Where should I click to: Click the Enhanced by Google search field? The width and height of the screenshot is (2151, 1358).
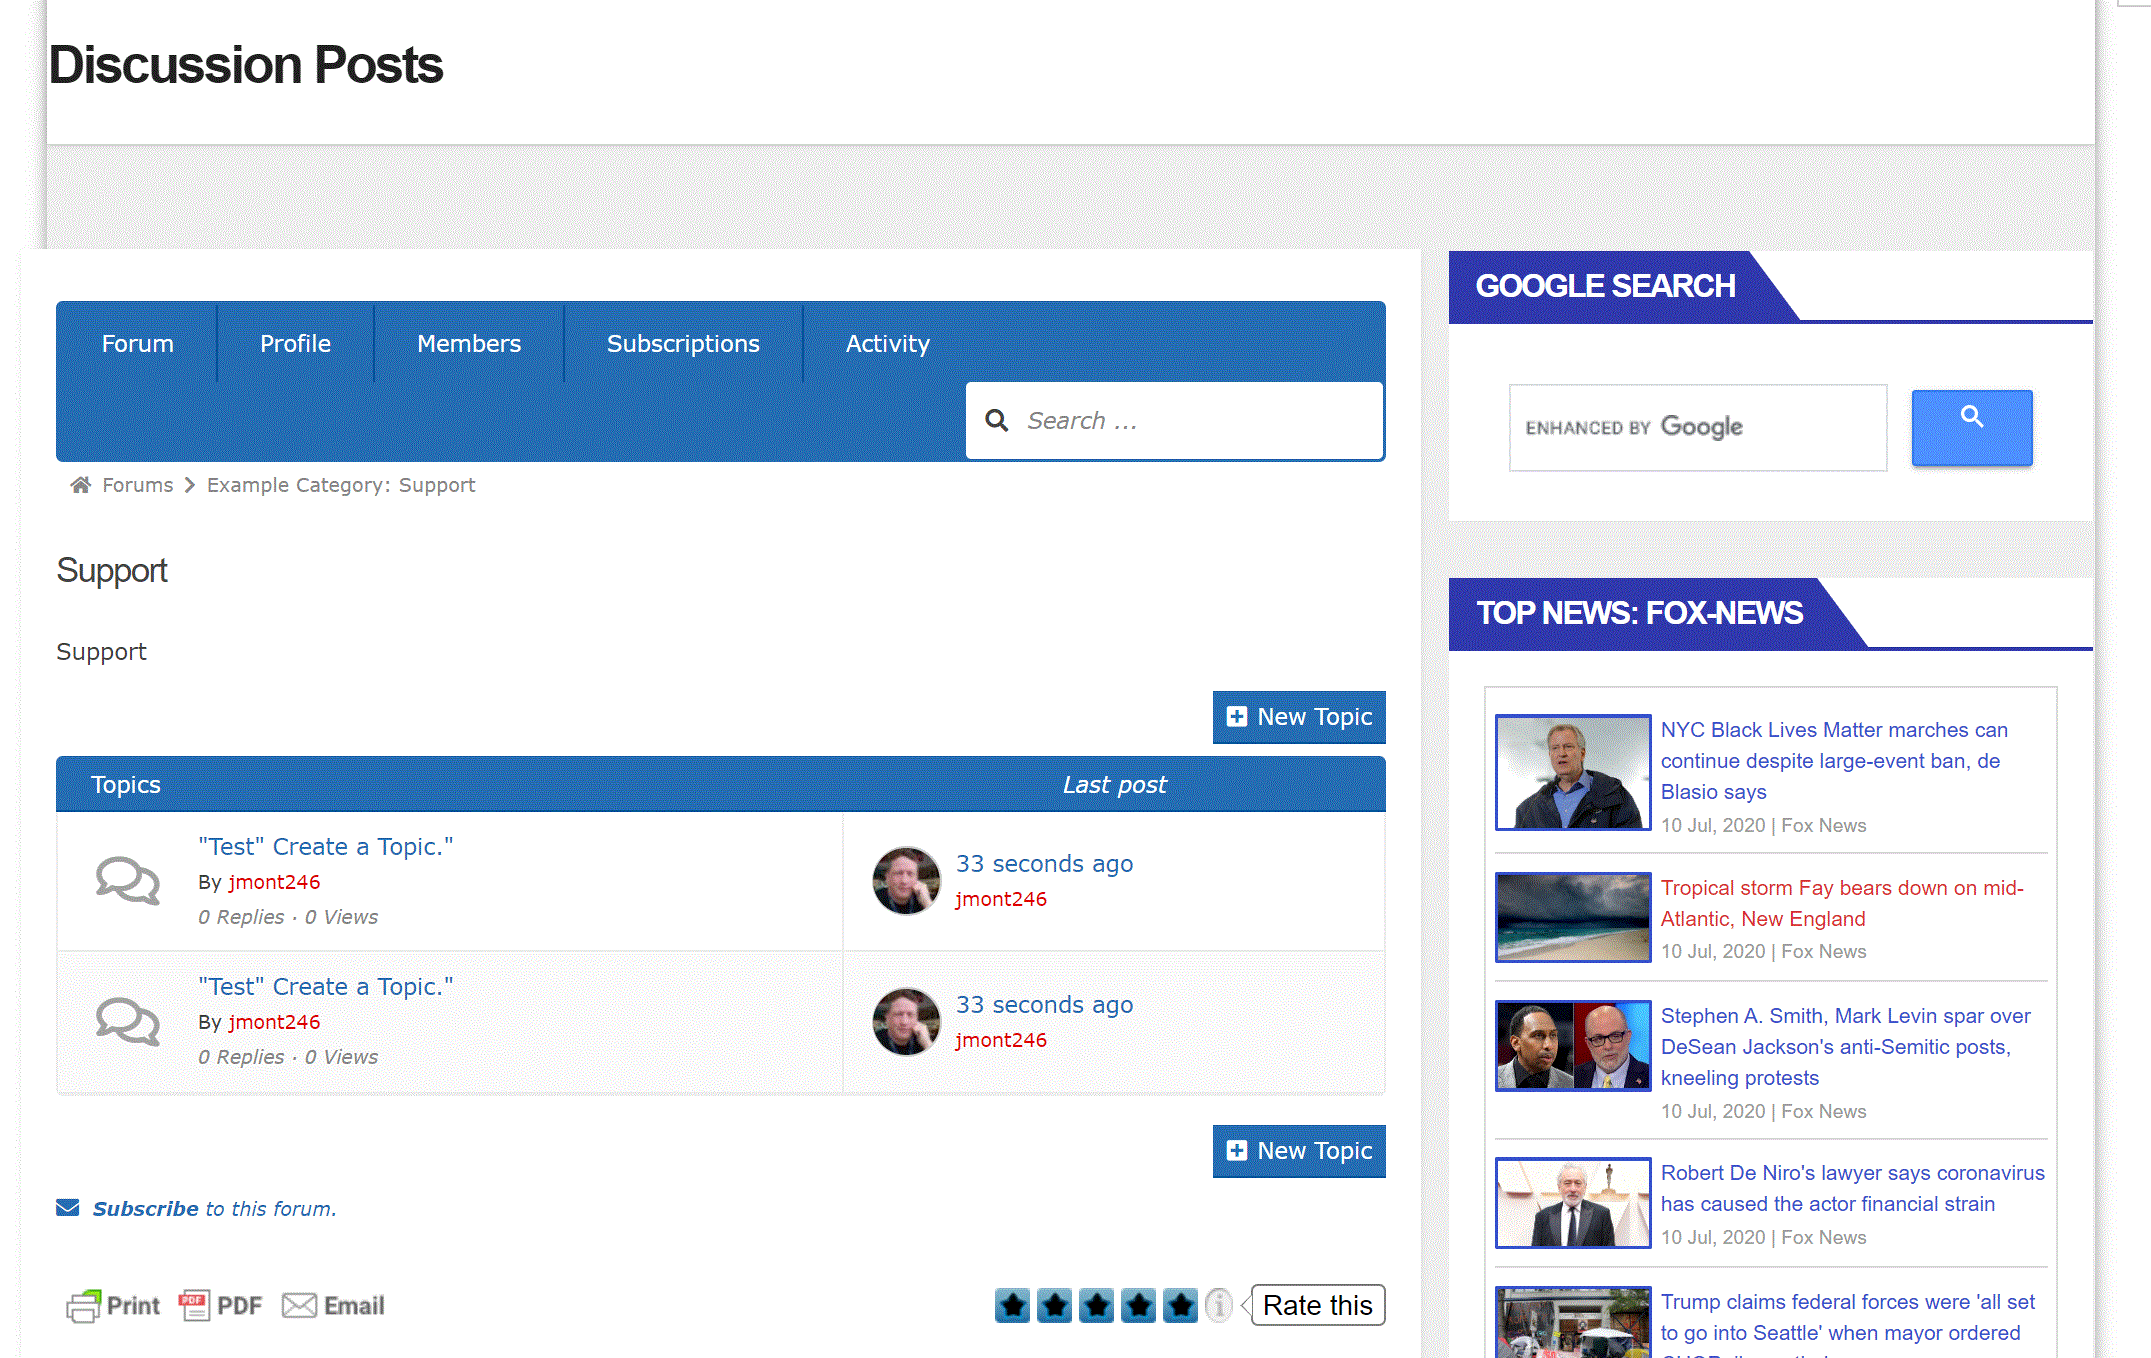1697,428
